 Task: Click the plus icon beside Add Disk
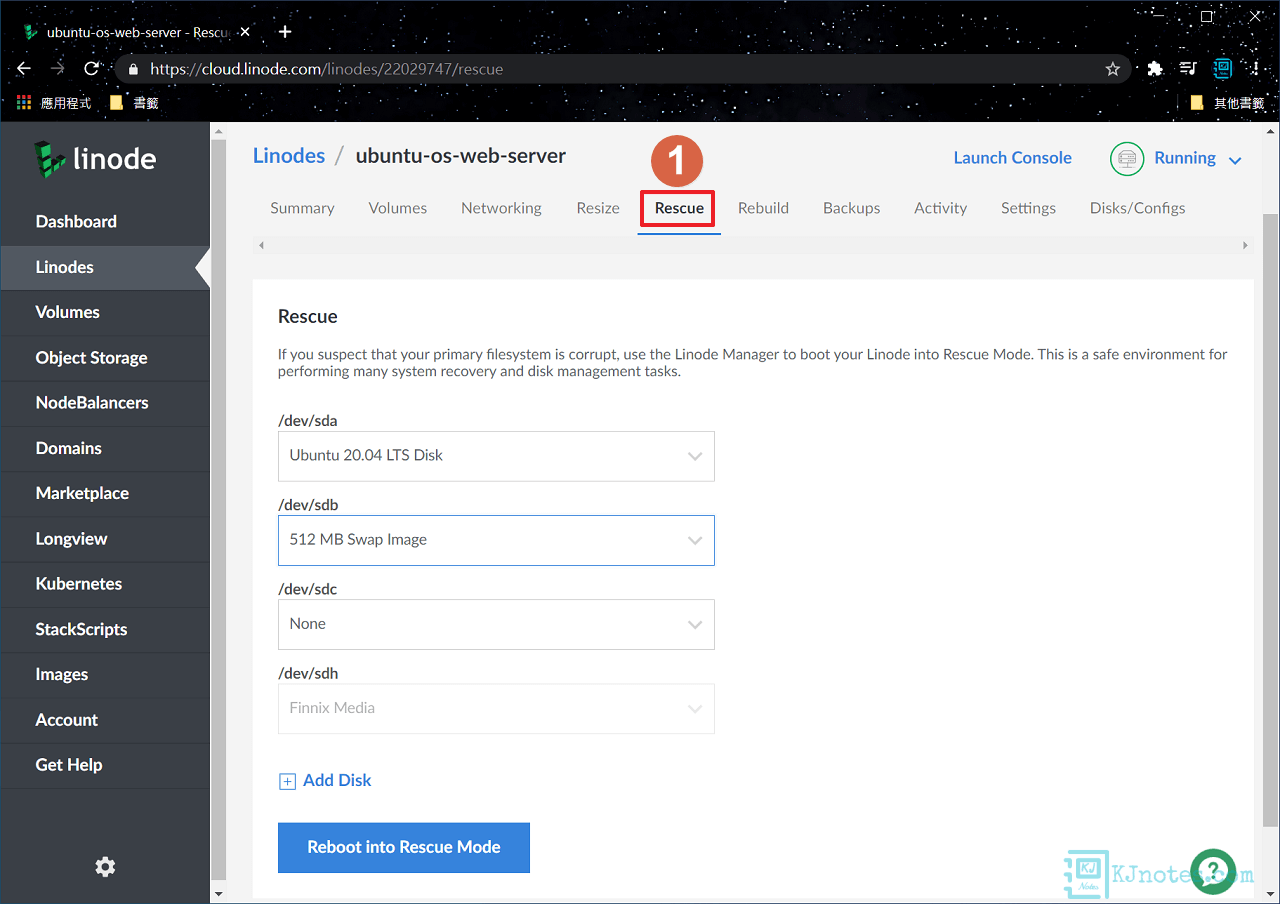287,781
